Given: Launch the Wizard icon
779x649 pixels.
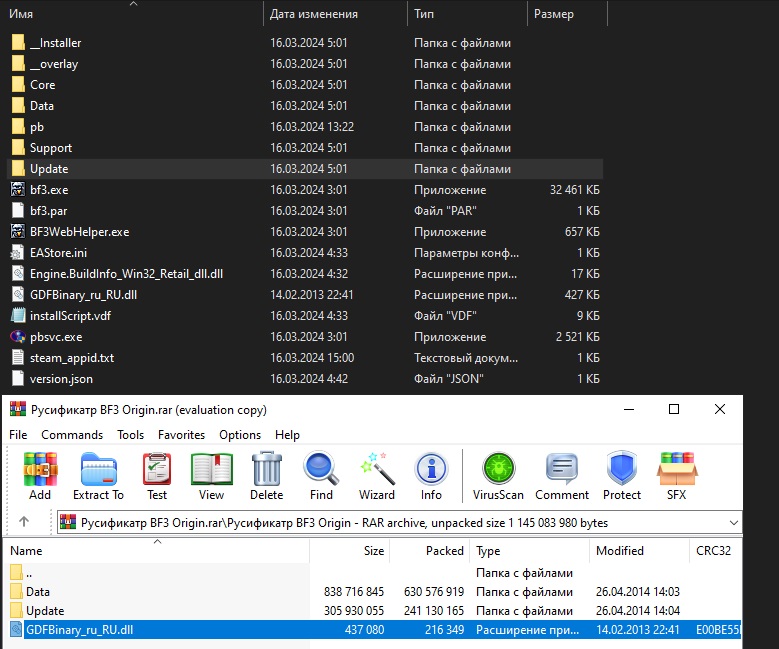Looking at the screenshot, I should pos(377,469).
